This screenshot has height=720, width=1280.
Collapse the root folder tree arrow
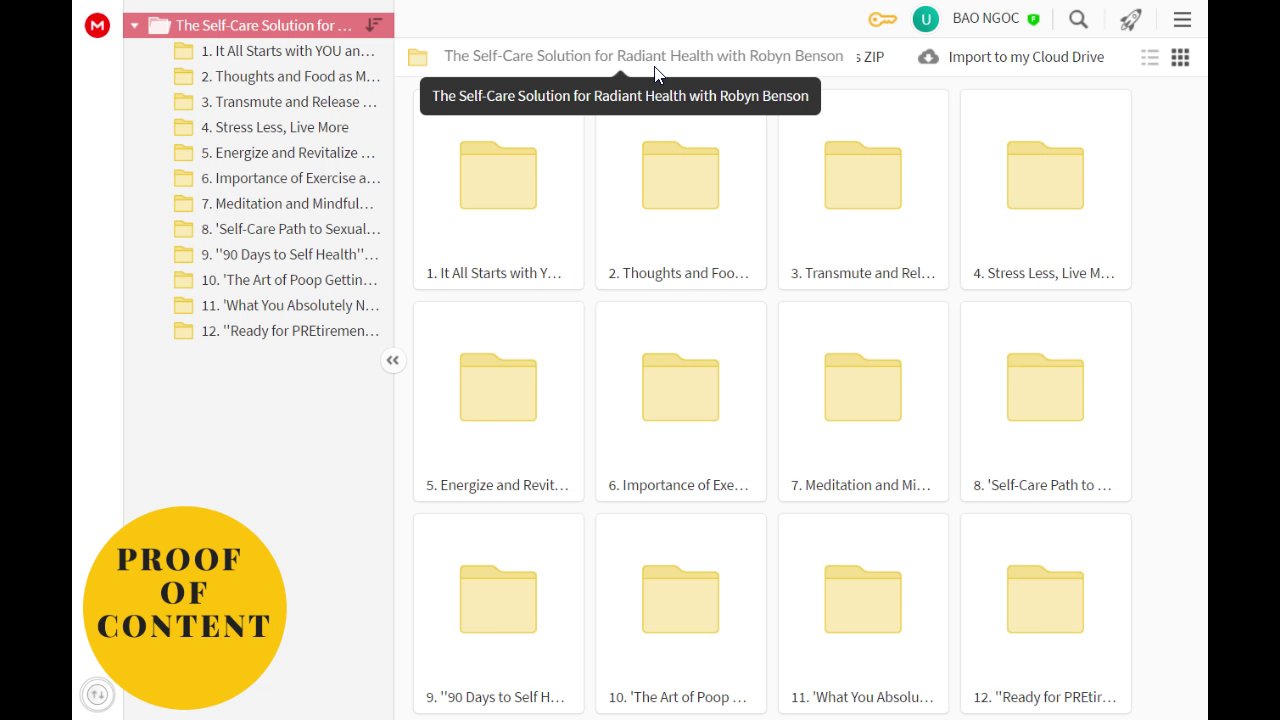[x=134, y=26]
